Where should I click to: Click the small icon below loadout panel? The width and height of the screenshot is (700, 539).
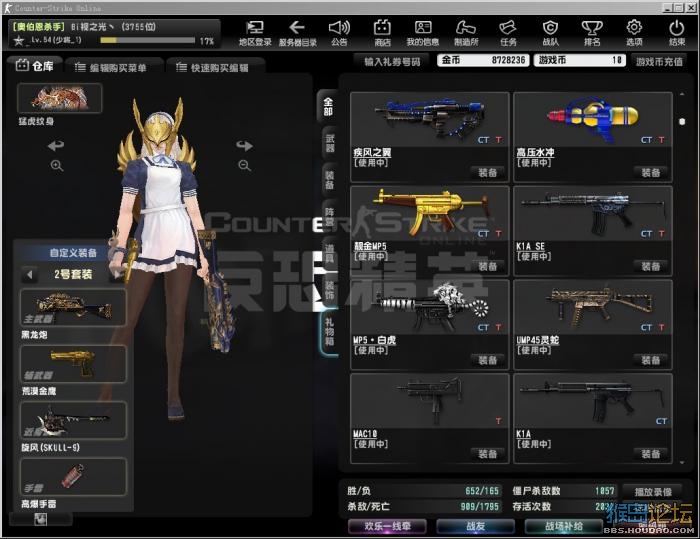[x=41, y=519]
